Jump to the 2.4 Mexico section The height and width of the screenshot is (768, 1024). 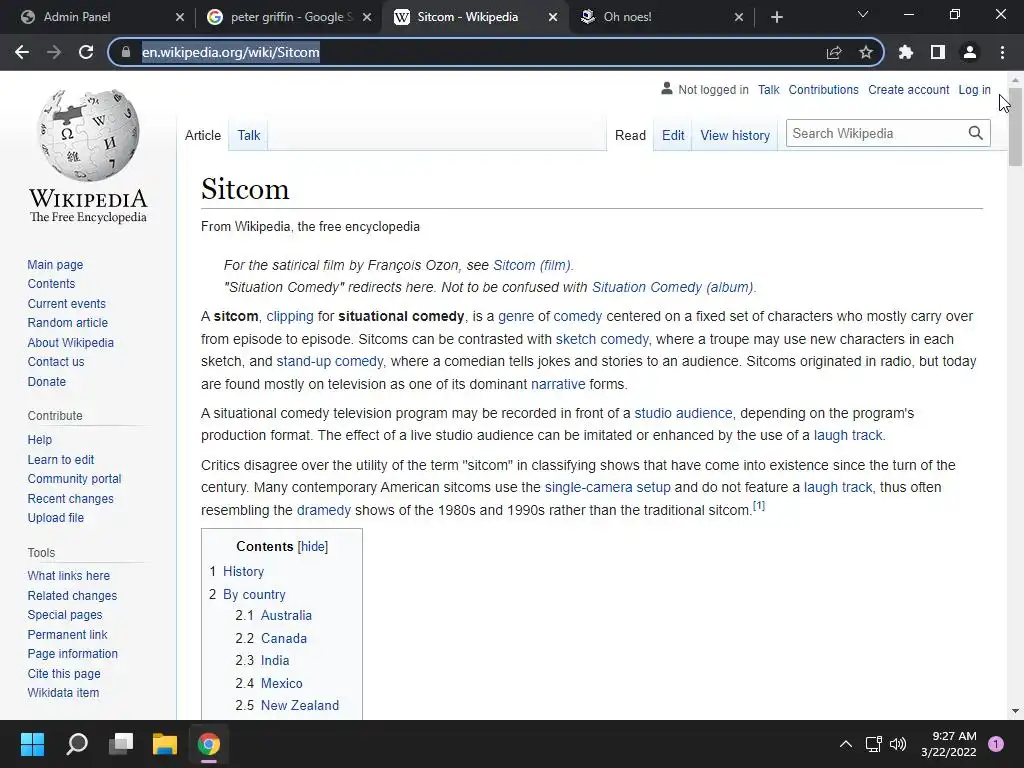[x=281, y=683]
